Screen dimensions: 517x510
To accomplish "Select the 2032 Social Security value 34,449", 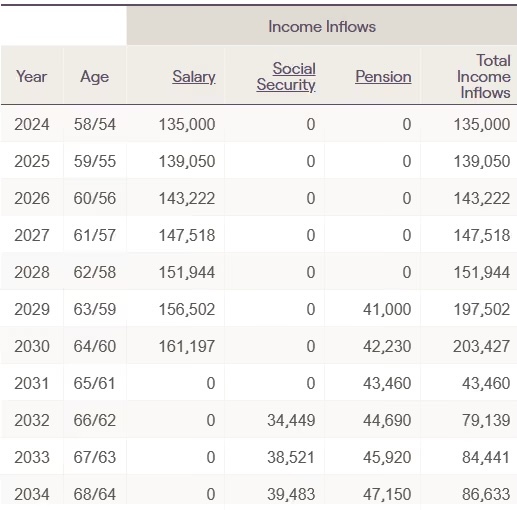I will [291, 420].
